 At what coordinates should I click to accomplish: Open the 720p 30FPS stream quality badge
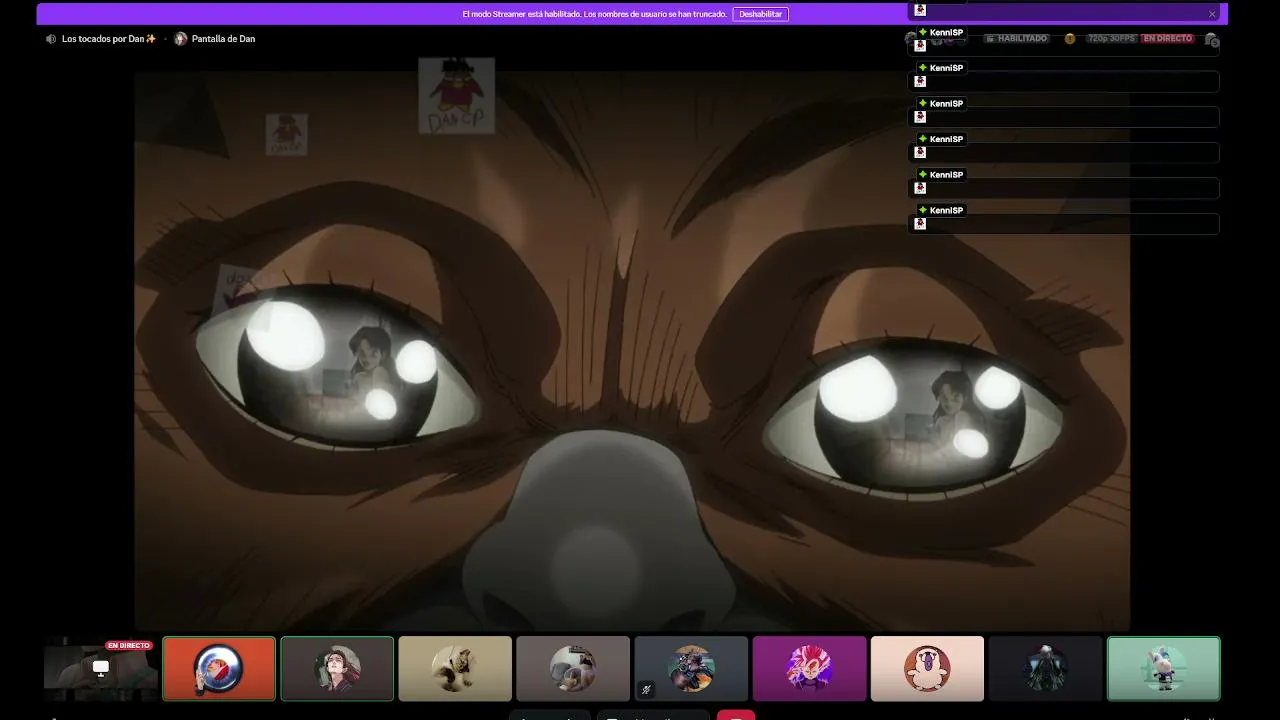[x=1112, y=39]
